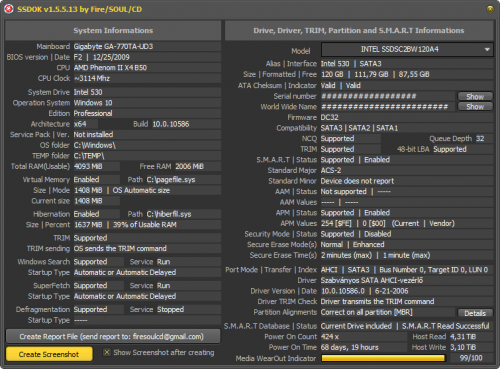500x369 pixels.
Task: Select Windows Search Service value Run
Action: click(x=163, y=262)
